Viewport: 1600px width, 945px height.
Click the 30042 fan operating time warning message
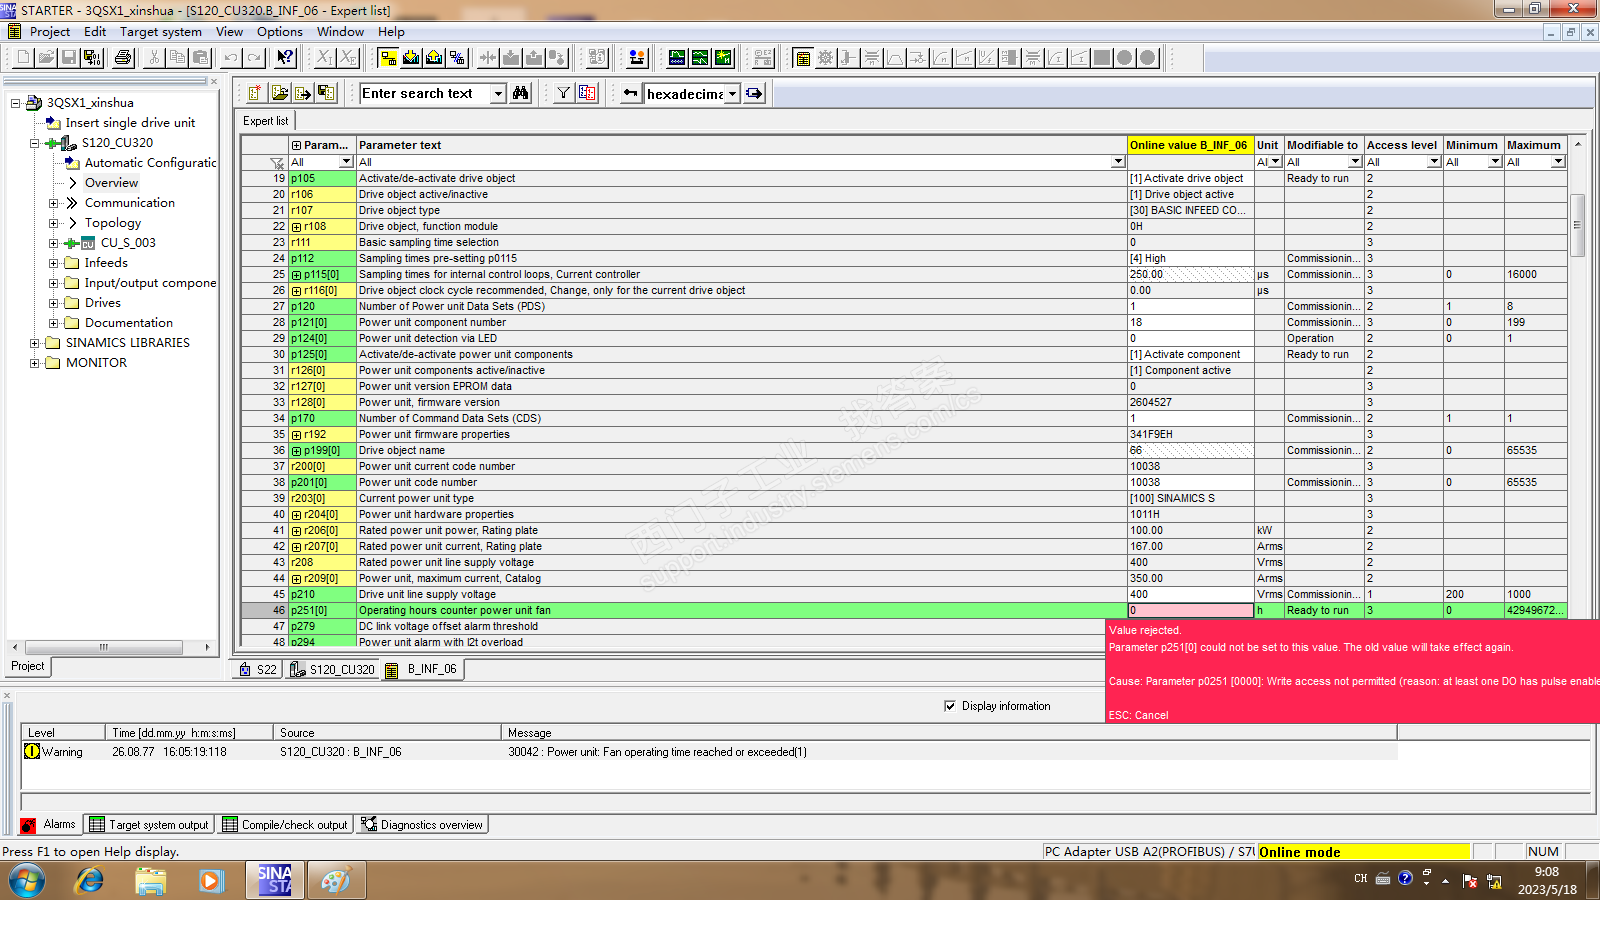pyautogui.click(x=657, y=752)
